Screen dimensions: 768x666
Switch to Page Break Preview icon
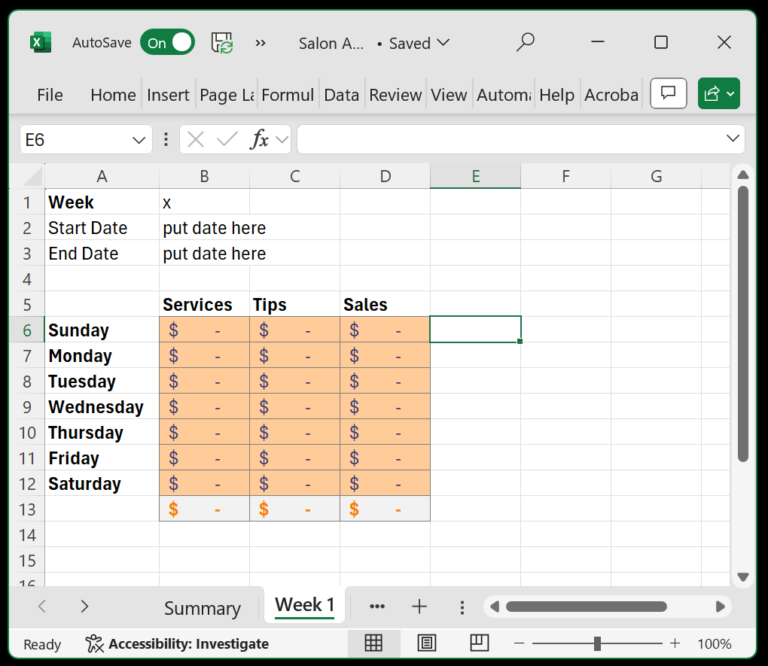pos(479,643)
